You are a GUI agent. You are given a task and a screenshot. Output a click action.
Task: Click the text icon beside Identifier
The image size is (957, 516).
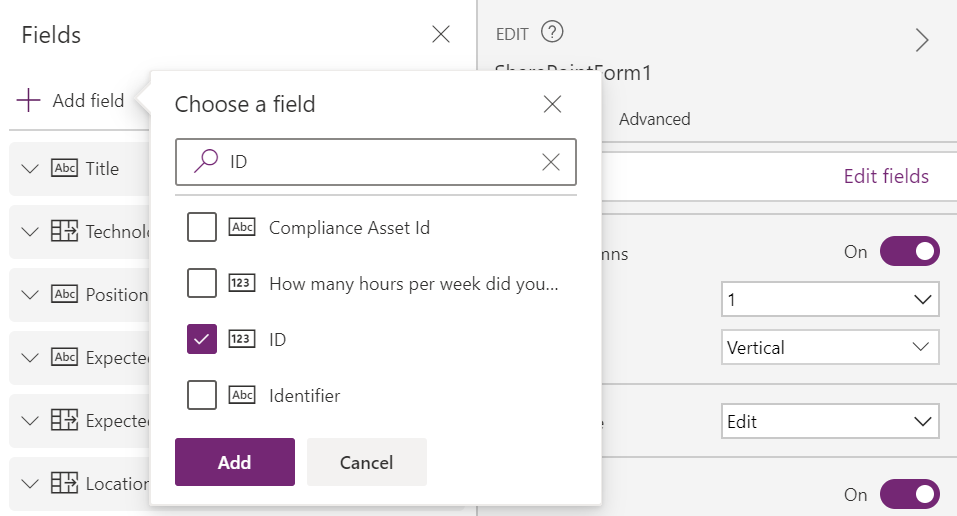[242, 395]
